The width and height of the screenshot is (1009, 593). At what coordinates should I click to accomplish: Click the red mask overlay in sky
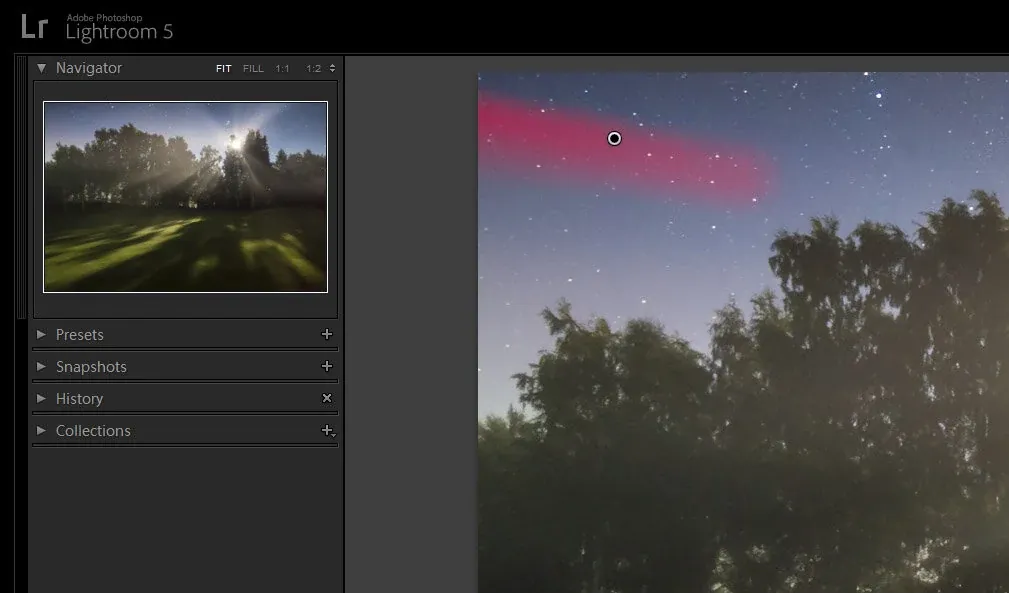[x=690, y=165]
